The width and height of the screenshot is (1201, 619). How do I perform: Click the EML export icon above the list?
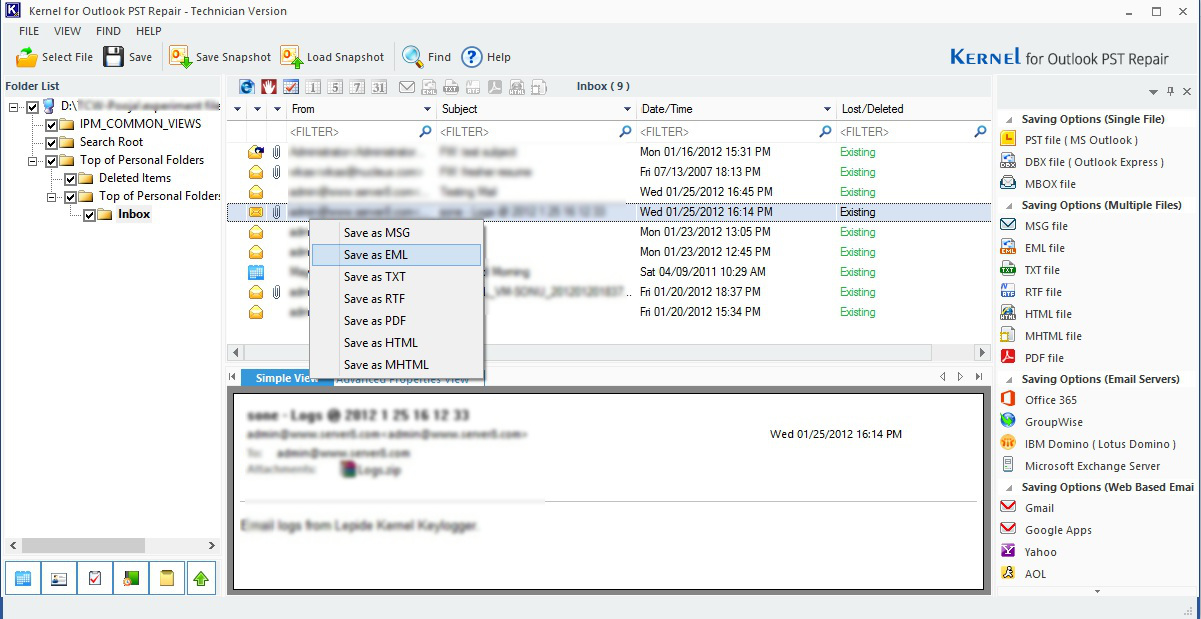(x=429, y=86)
